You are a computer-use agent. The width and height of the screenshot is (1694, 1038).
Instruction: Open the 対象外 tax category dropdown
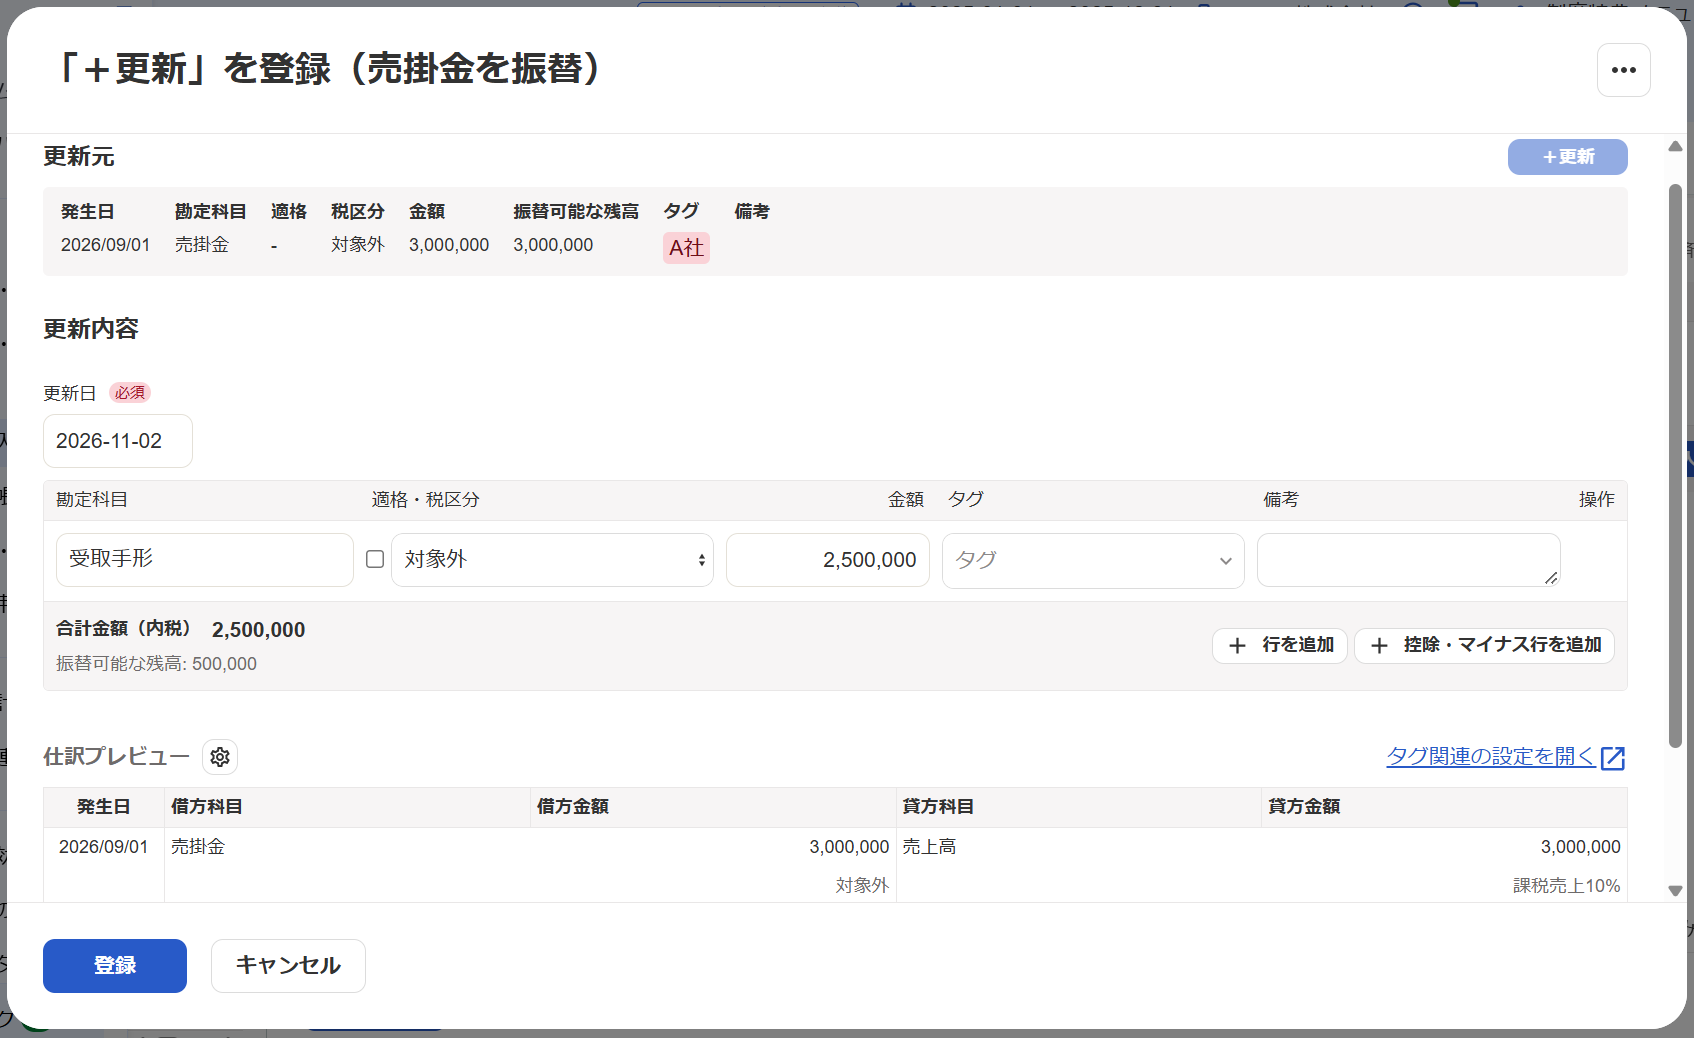coord(552,560)
